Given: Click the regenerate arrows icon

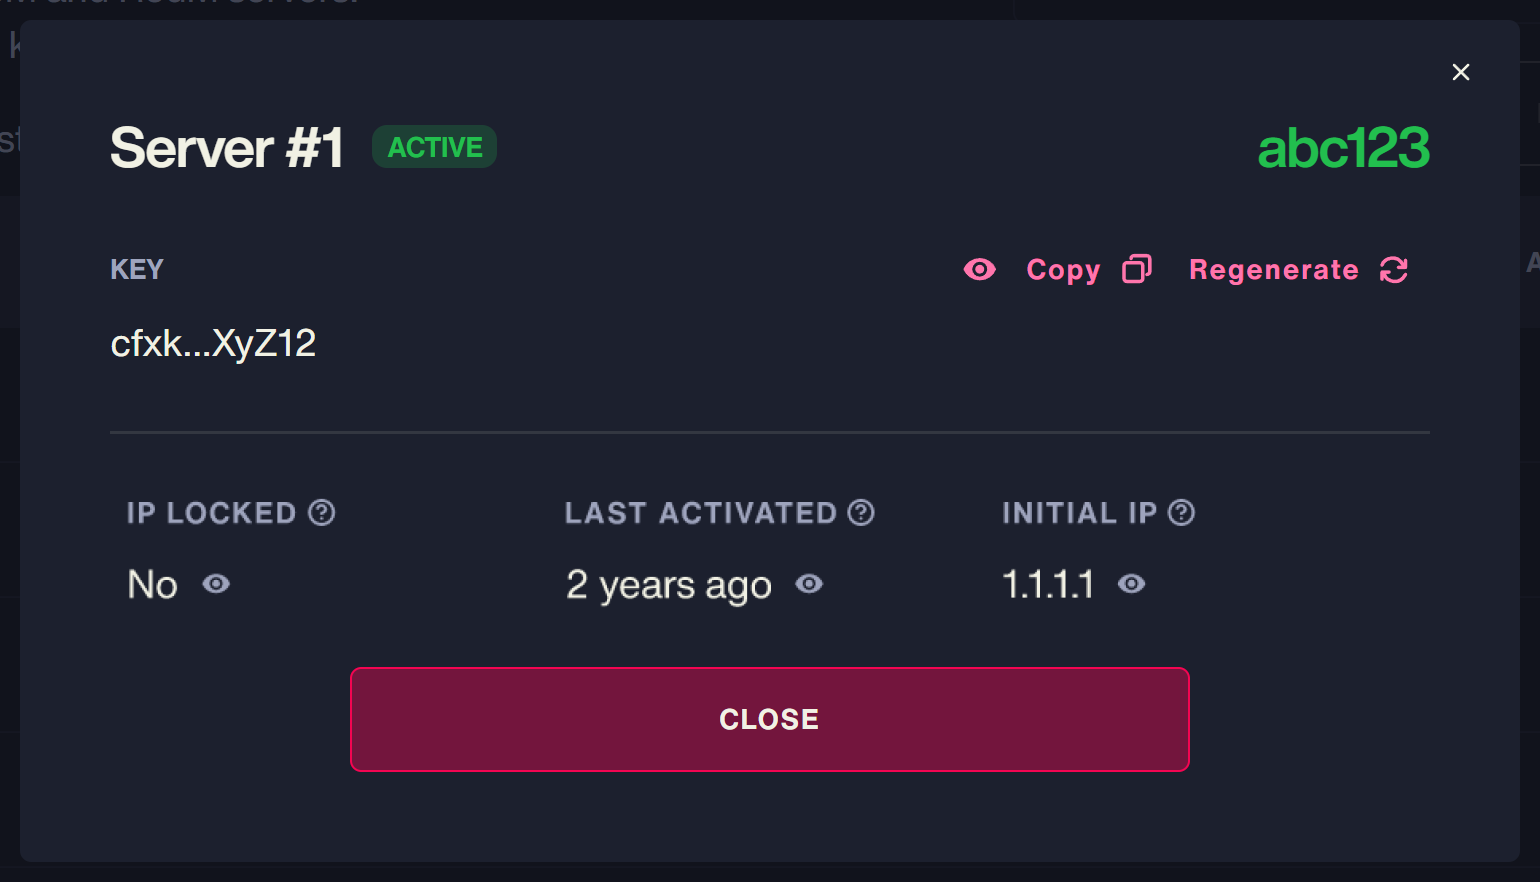Looking at the screenshot, I should (1394, 270).
